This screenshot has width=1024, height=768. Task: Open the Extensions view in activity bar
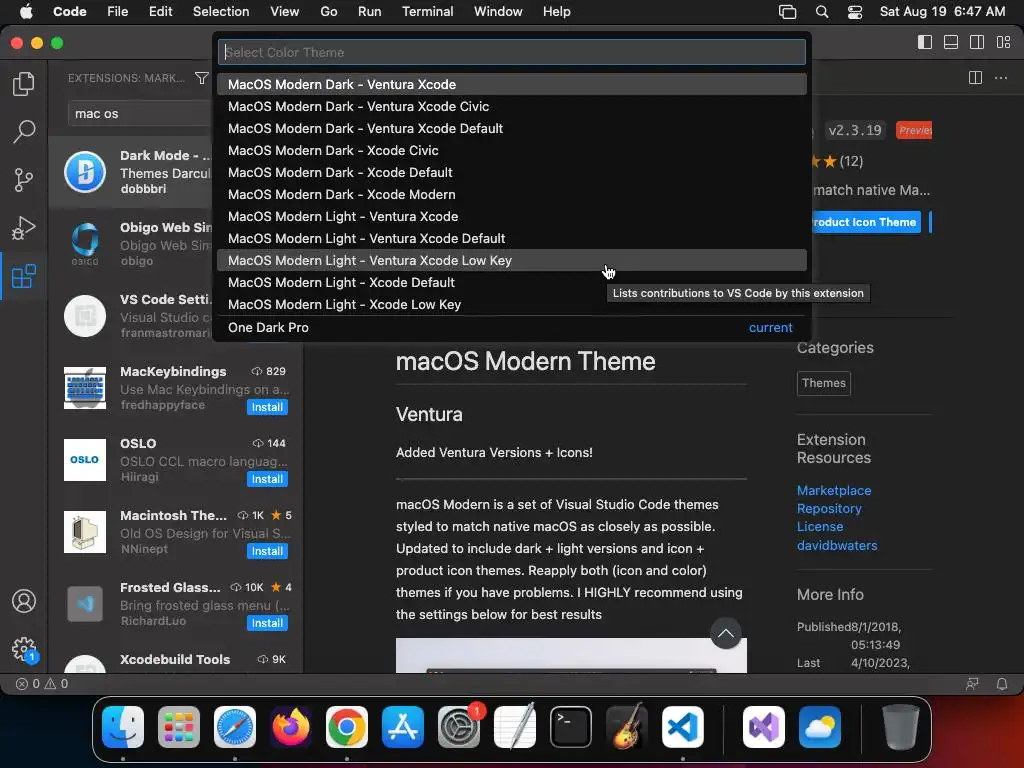(24, 276)
